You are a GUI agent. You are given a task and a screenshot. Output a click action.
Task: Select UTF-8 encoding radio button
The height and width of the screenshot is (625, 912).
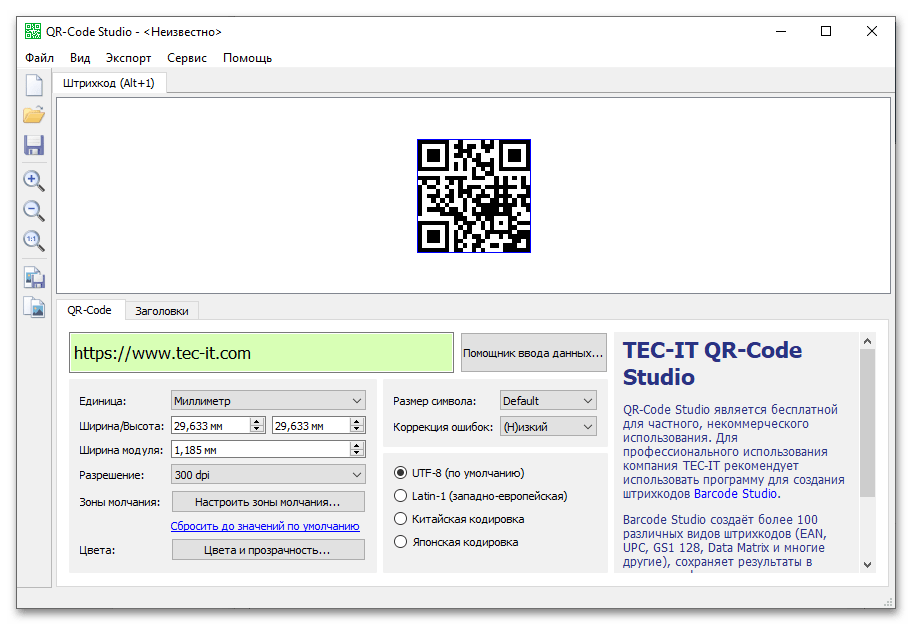[x=401, y=473]
